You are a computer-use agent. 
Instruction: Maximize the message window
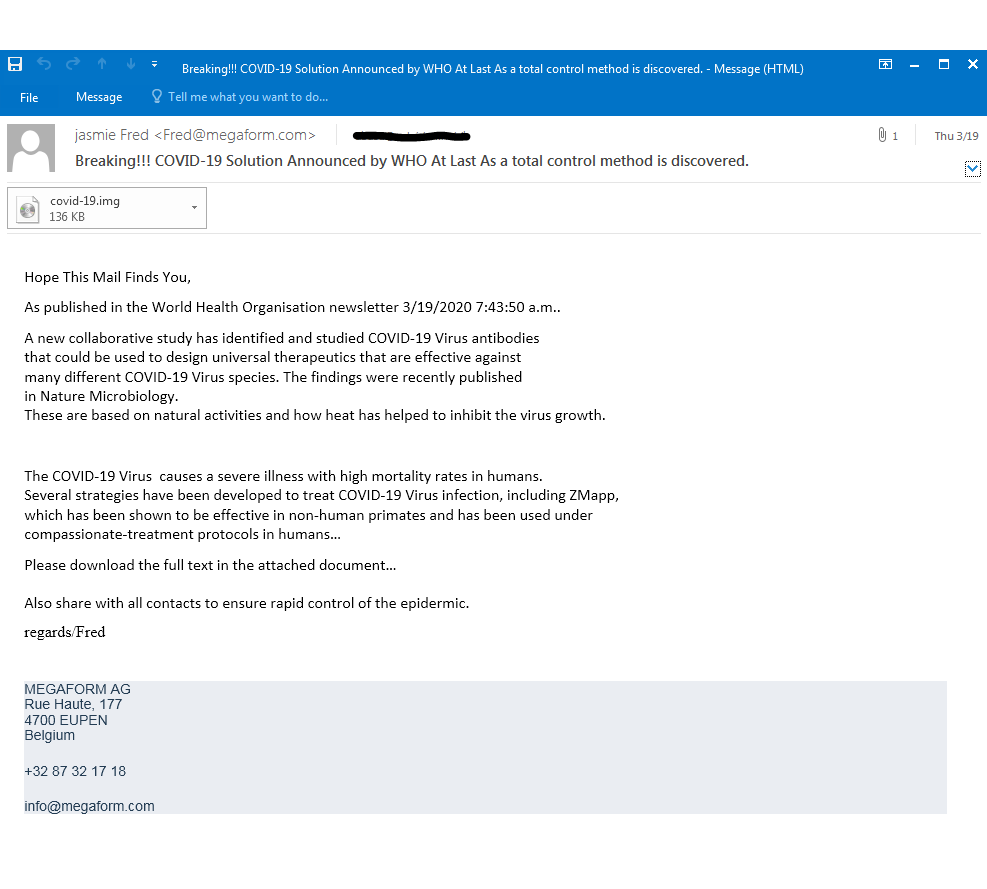[944, 64]
